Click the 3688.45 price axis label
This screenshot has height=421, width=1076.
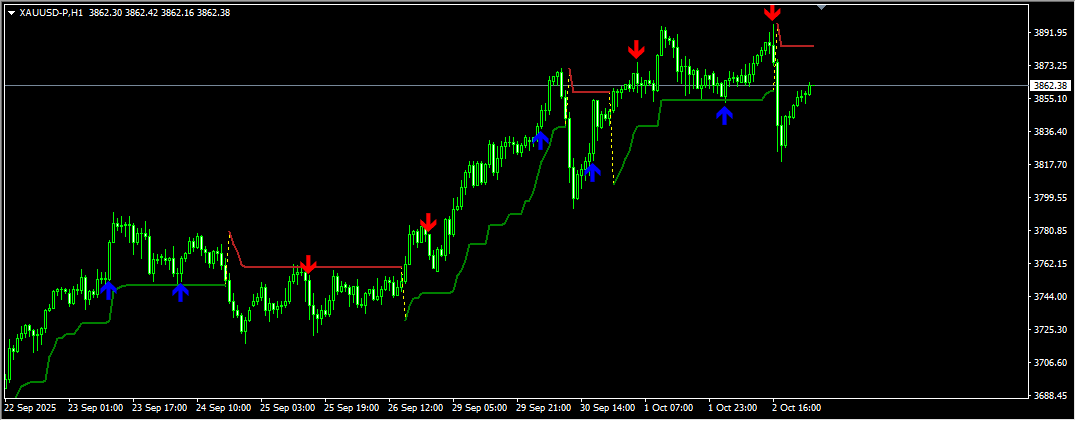click(x=1051, y=396)
